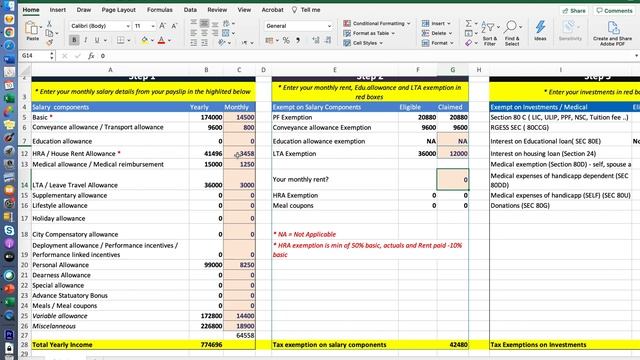Image resolution: width=640 pixels, height=360 pixels.
Task: Click the Enter checkmark icon in formula bar
Action: (x=78, y=56)
